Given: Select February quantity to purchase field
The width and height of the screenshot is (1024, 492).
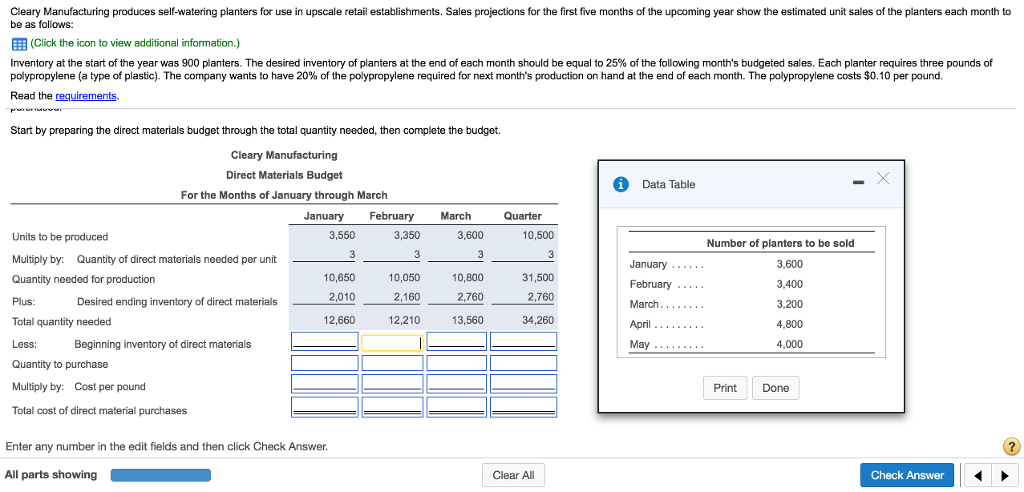Looking at the screenshot, I should coord(392,363).
